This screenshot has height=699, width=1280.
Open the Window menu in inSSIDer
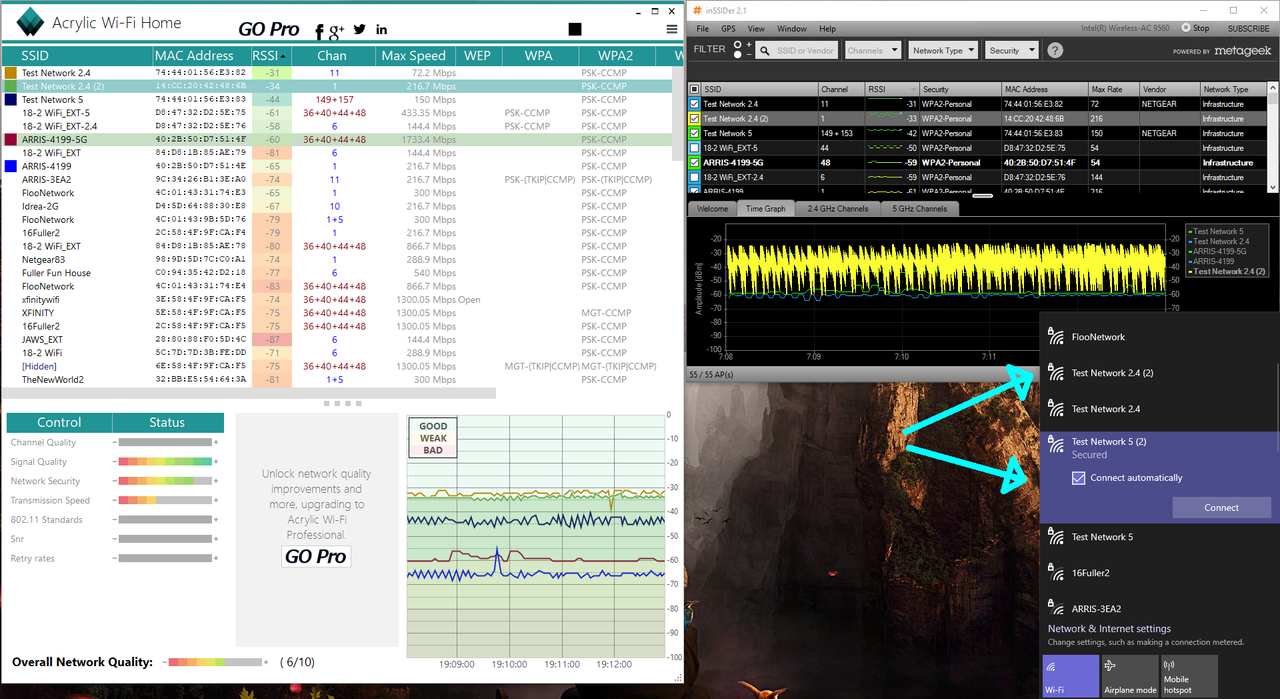pos(792,29)
